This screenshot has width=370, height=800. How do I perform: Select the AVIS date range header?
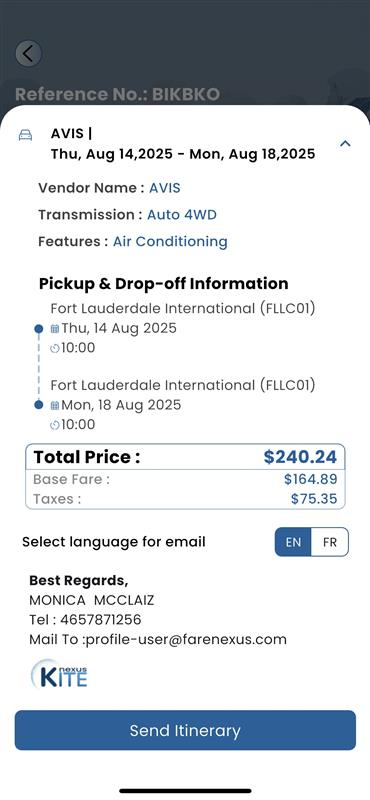[183, 154]
